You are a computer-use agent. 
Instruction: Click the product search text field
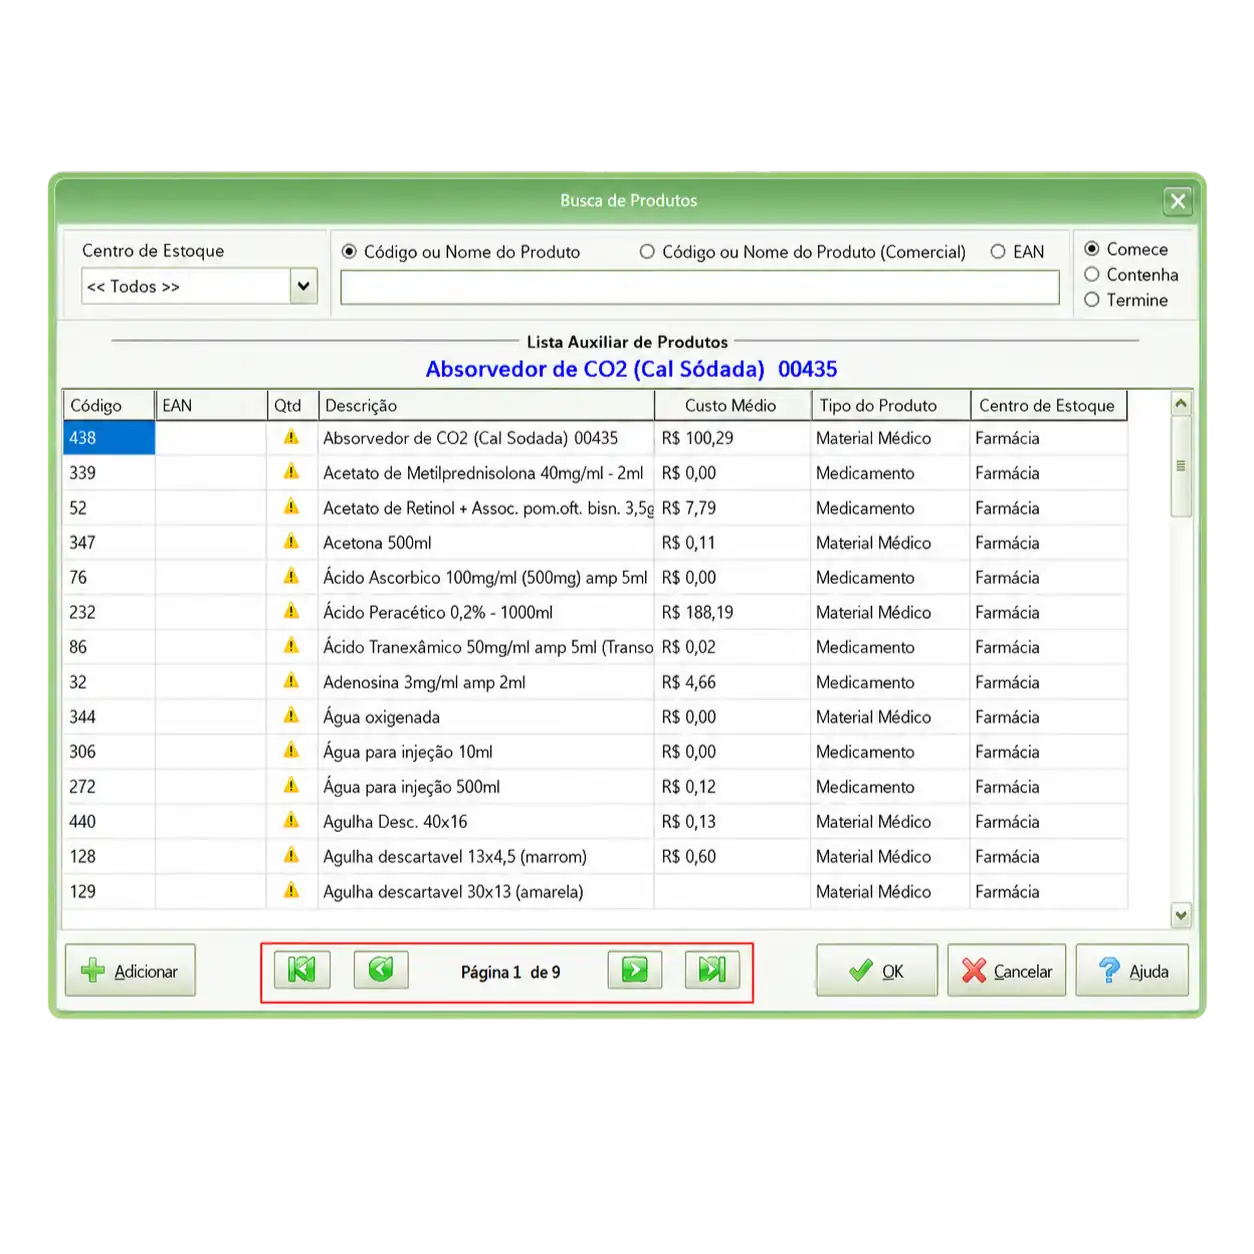700,287
